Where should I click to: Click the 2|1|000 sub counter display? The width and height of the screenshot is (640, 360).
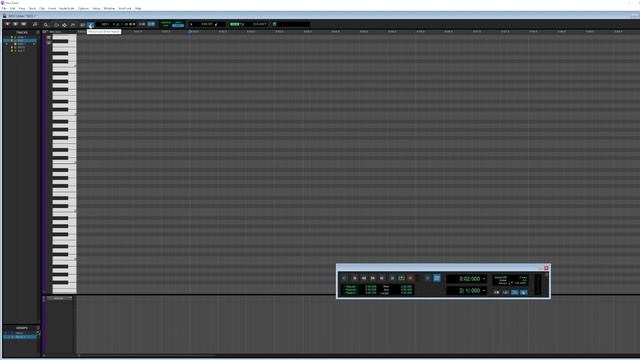pos(469,291)
